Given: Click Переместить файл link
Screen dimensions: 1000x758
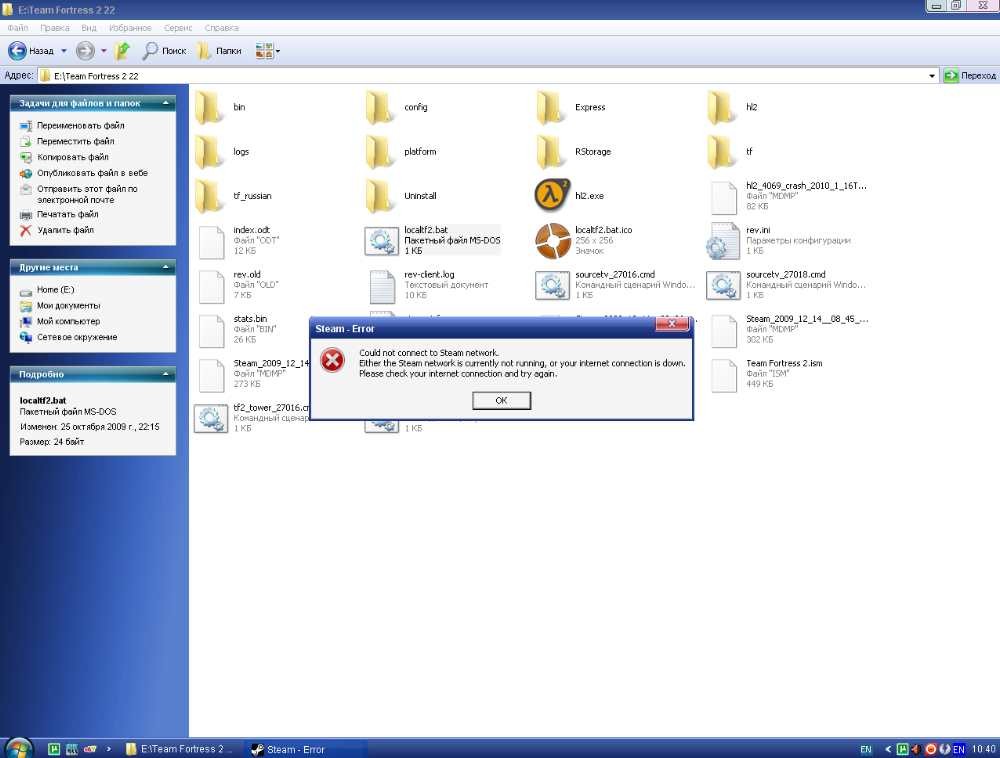Looking at the screenshot, I should (x=75, y=142).
